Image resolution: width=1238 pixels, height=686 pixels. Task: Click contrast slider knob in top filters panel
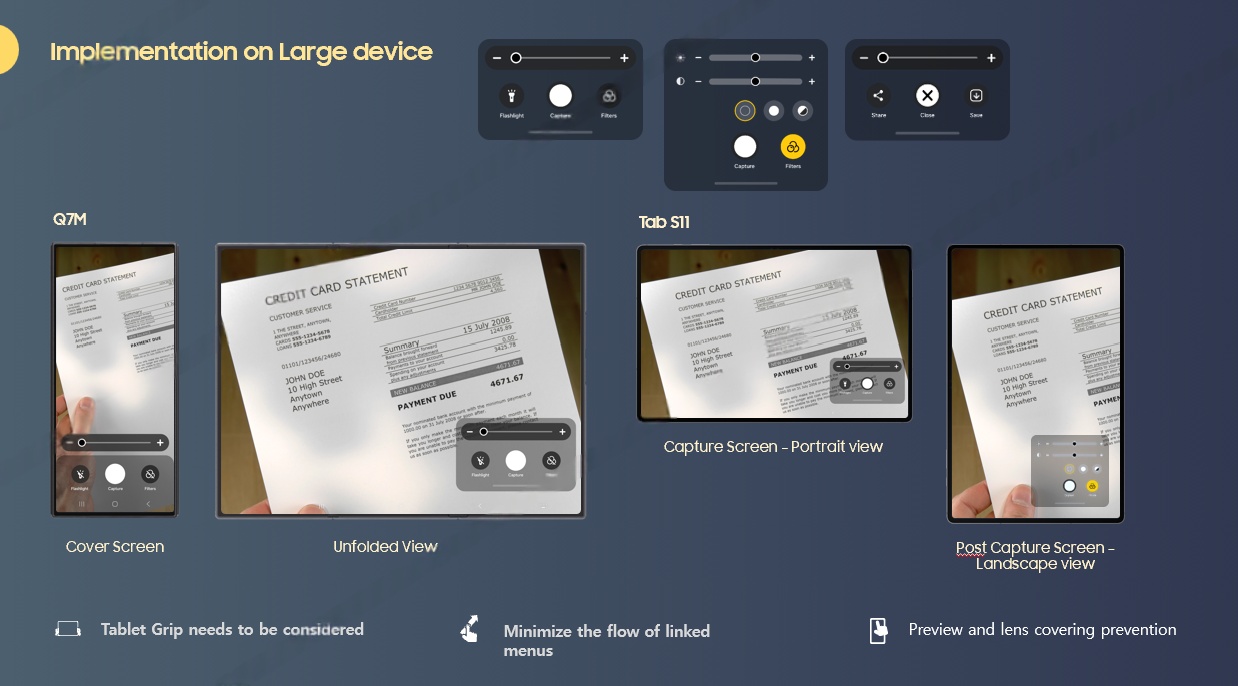(755, 81)
